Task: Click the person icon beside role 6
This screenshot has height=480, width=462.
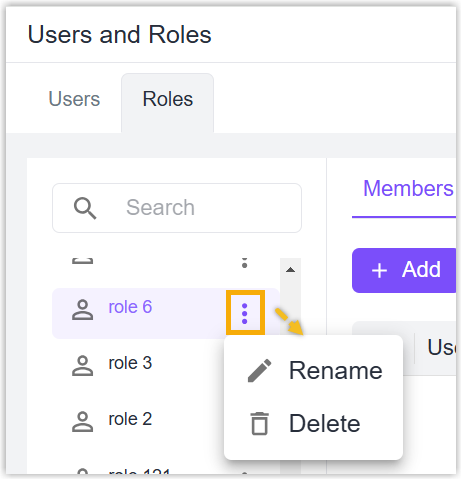Action: coord(82,310)
